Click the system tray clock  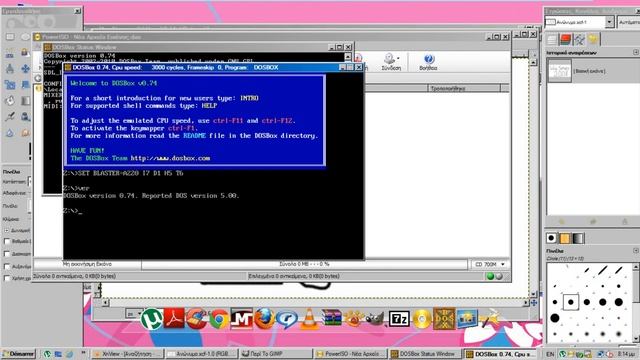point(626,354)
